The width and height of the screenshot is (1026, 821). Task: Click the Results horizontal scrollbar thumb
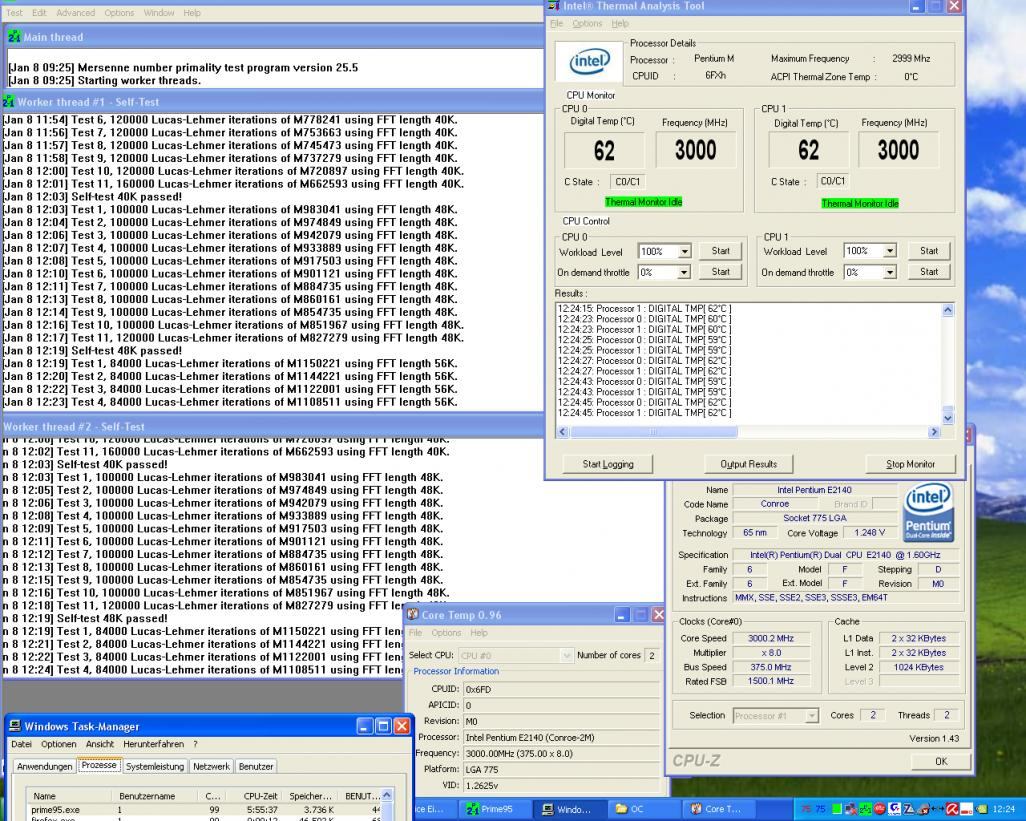[653, 432]
